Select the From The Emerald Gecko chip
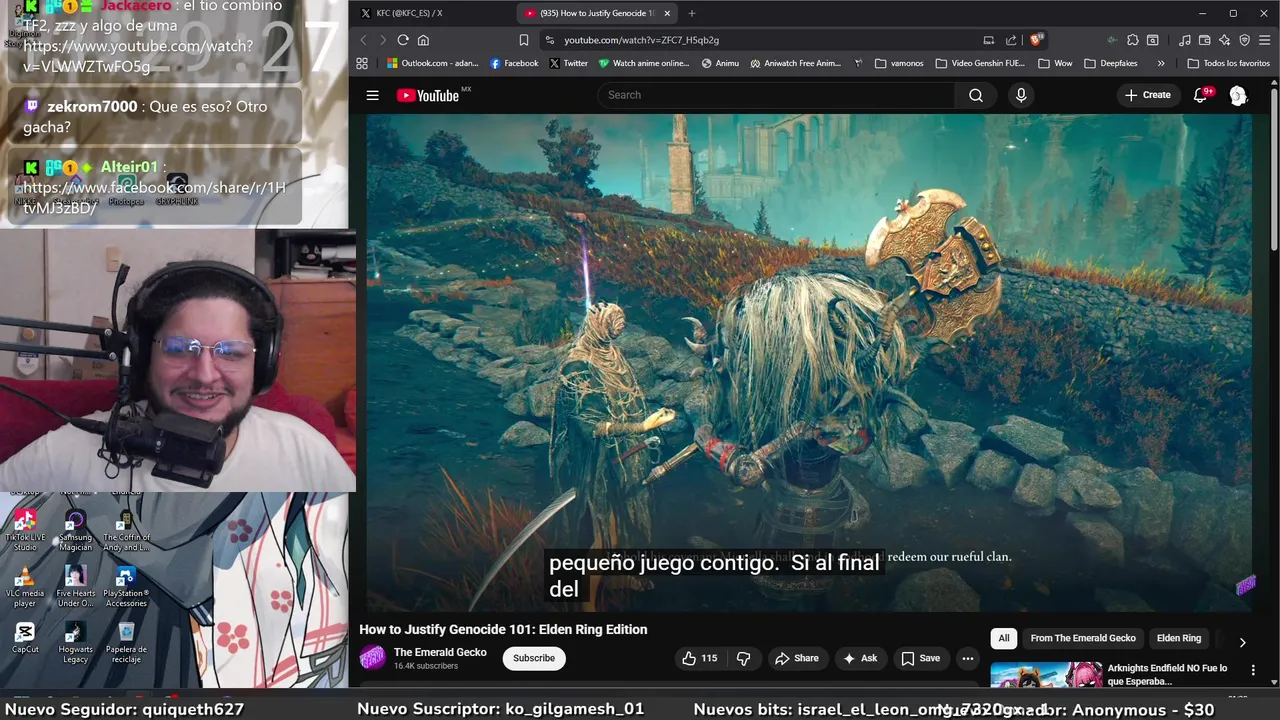Viewport: 1280px width, 720px height. pos(1083,638)
